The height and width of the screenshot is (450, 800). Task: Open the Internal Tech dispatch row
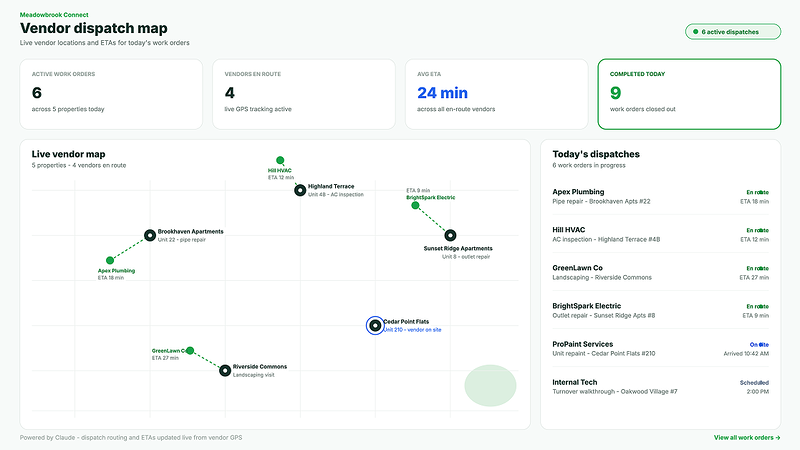click(660, 387)
